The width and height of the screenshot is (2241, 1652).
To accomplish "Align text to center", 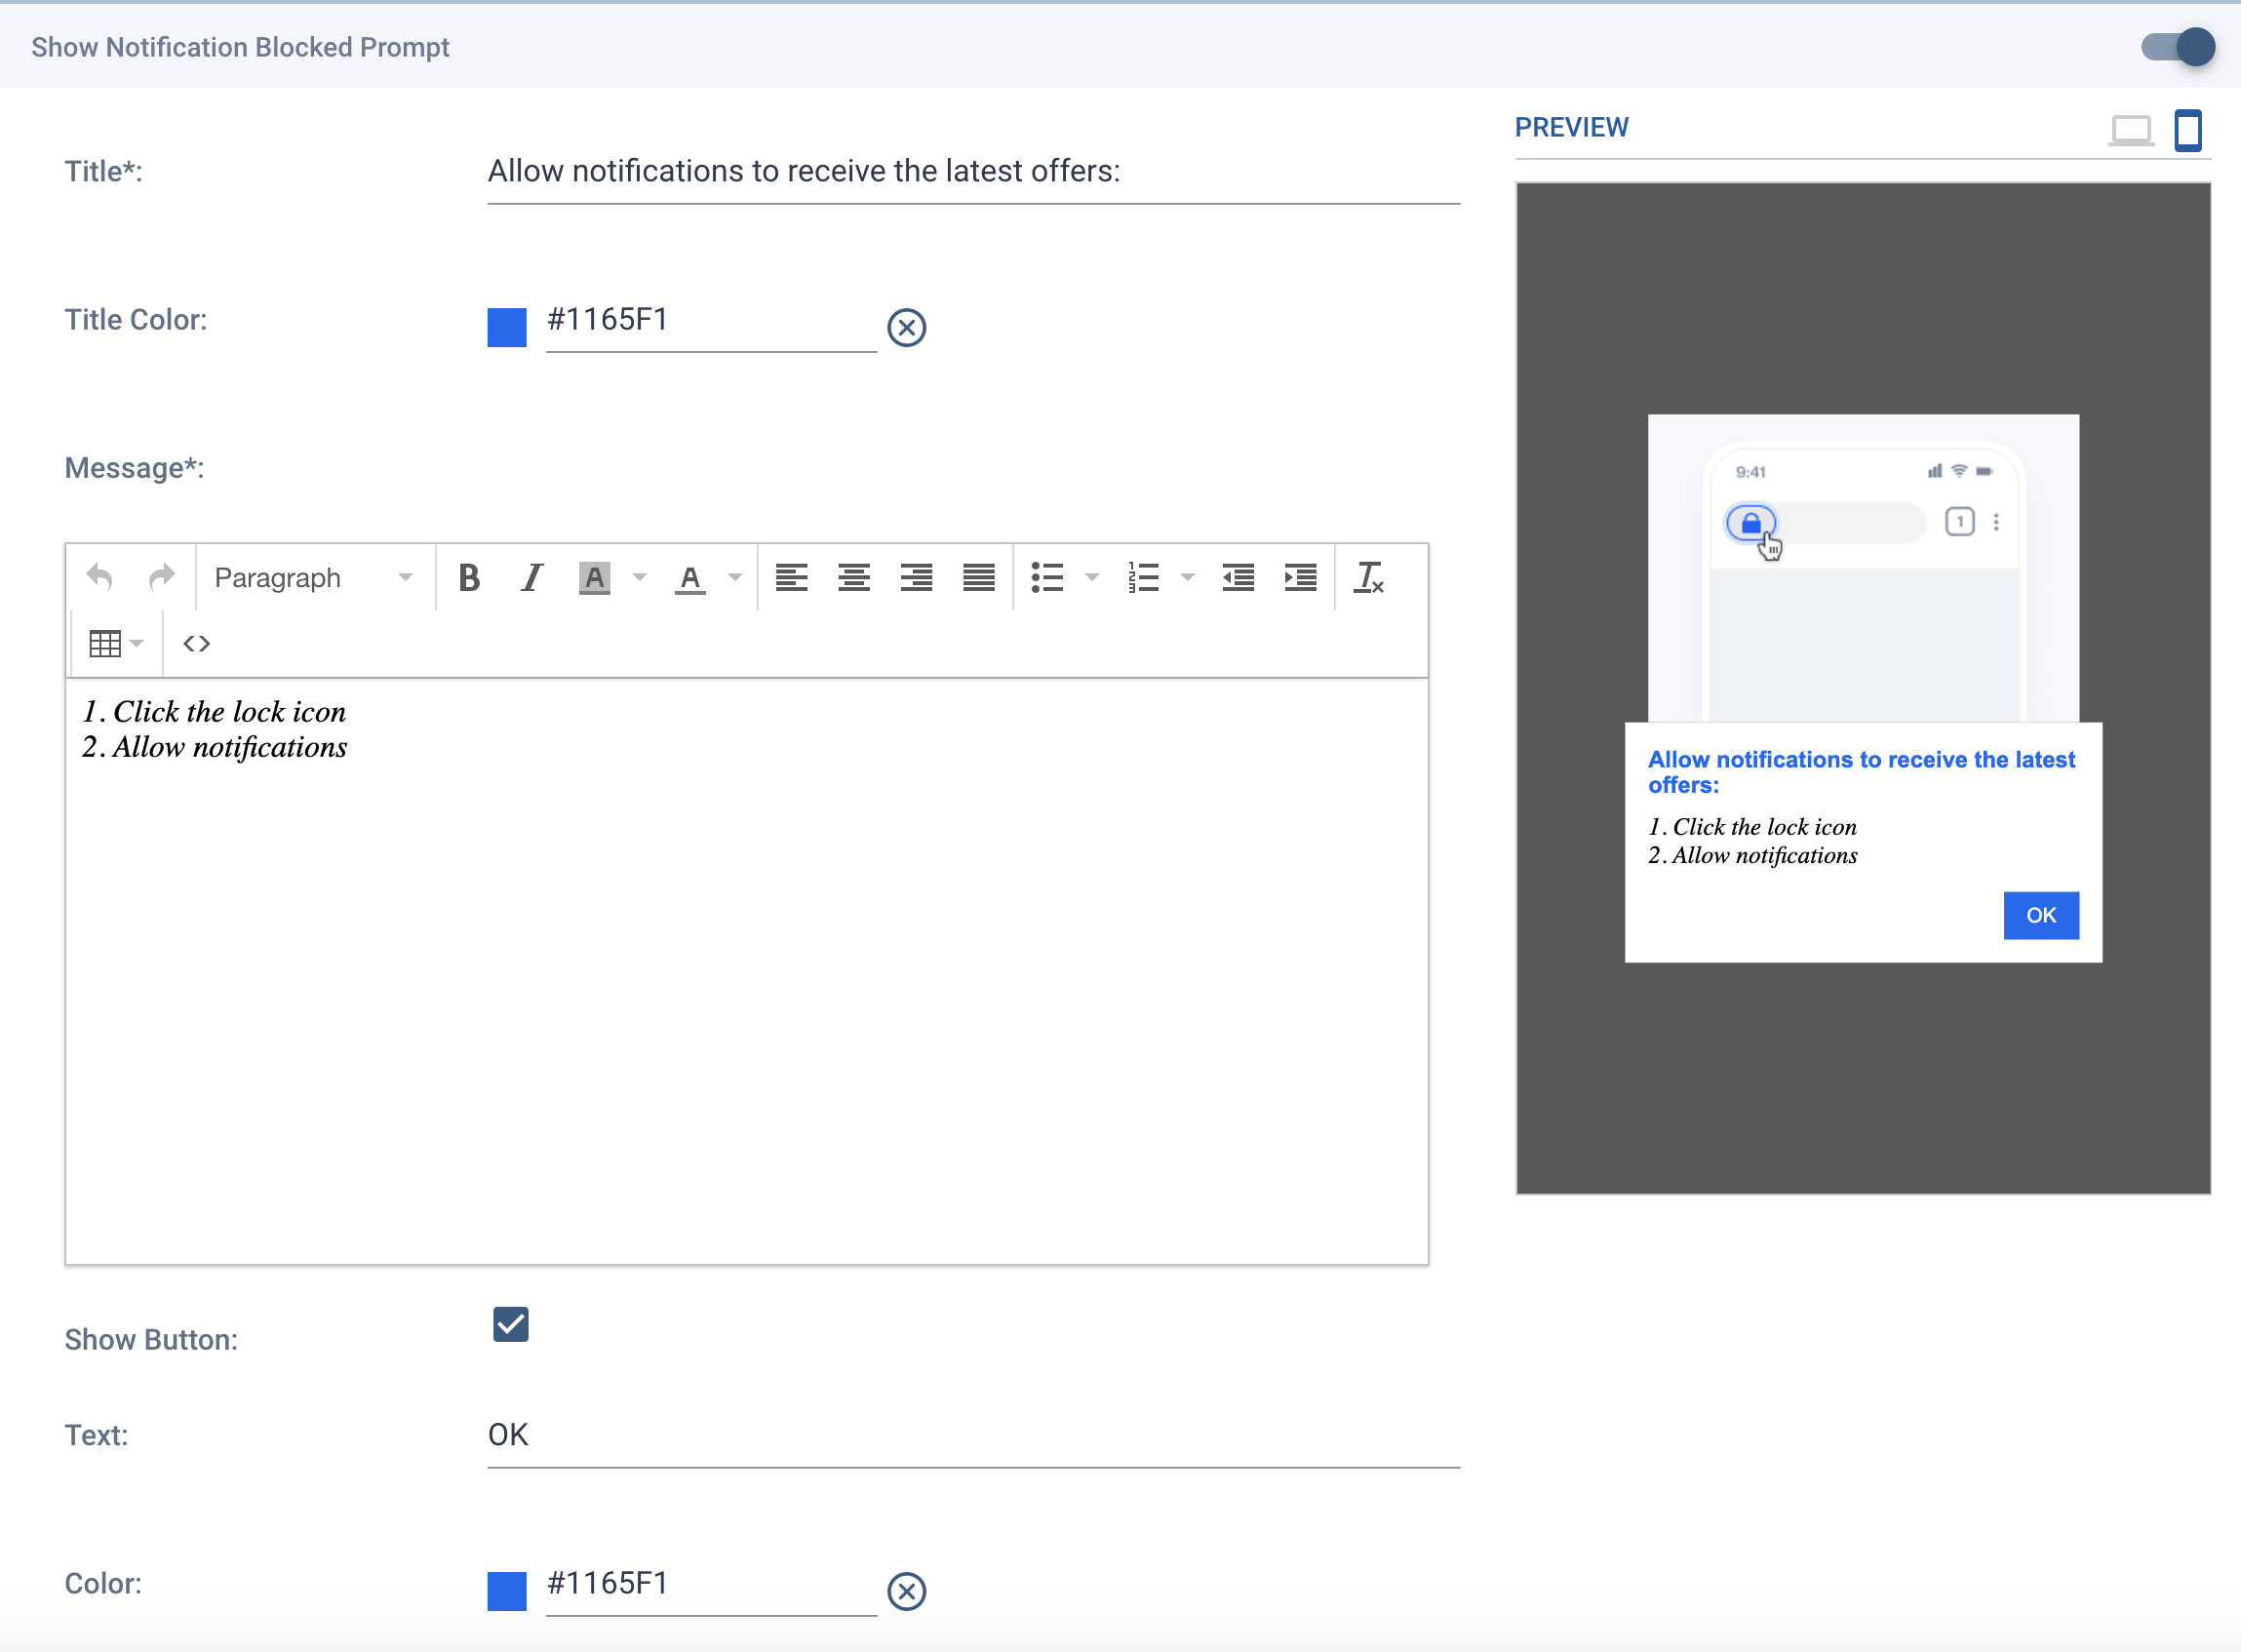I will click(x=854, y=578).
